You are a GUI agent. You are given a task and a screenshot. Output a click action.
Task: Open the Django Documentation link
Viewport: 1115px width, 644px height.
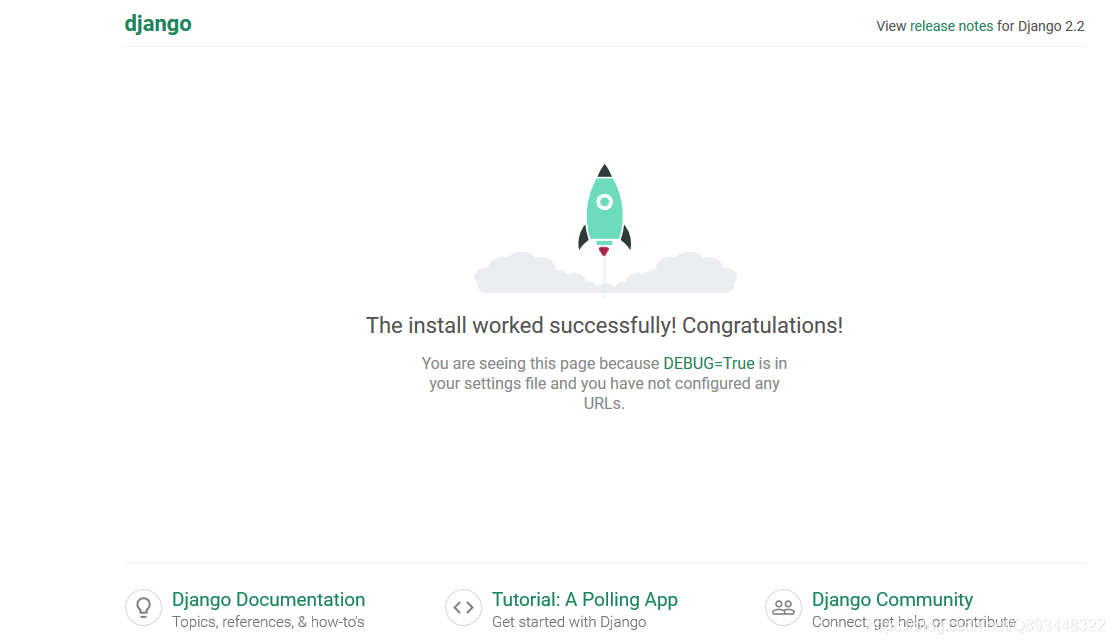tap(268, 599)
